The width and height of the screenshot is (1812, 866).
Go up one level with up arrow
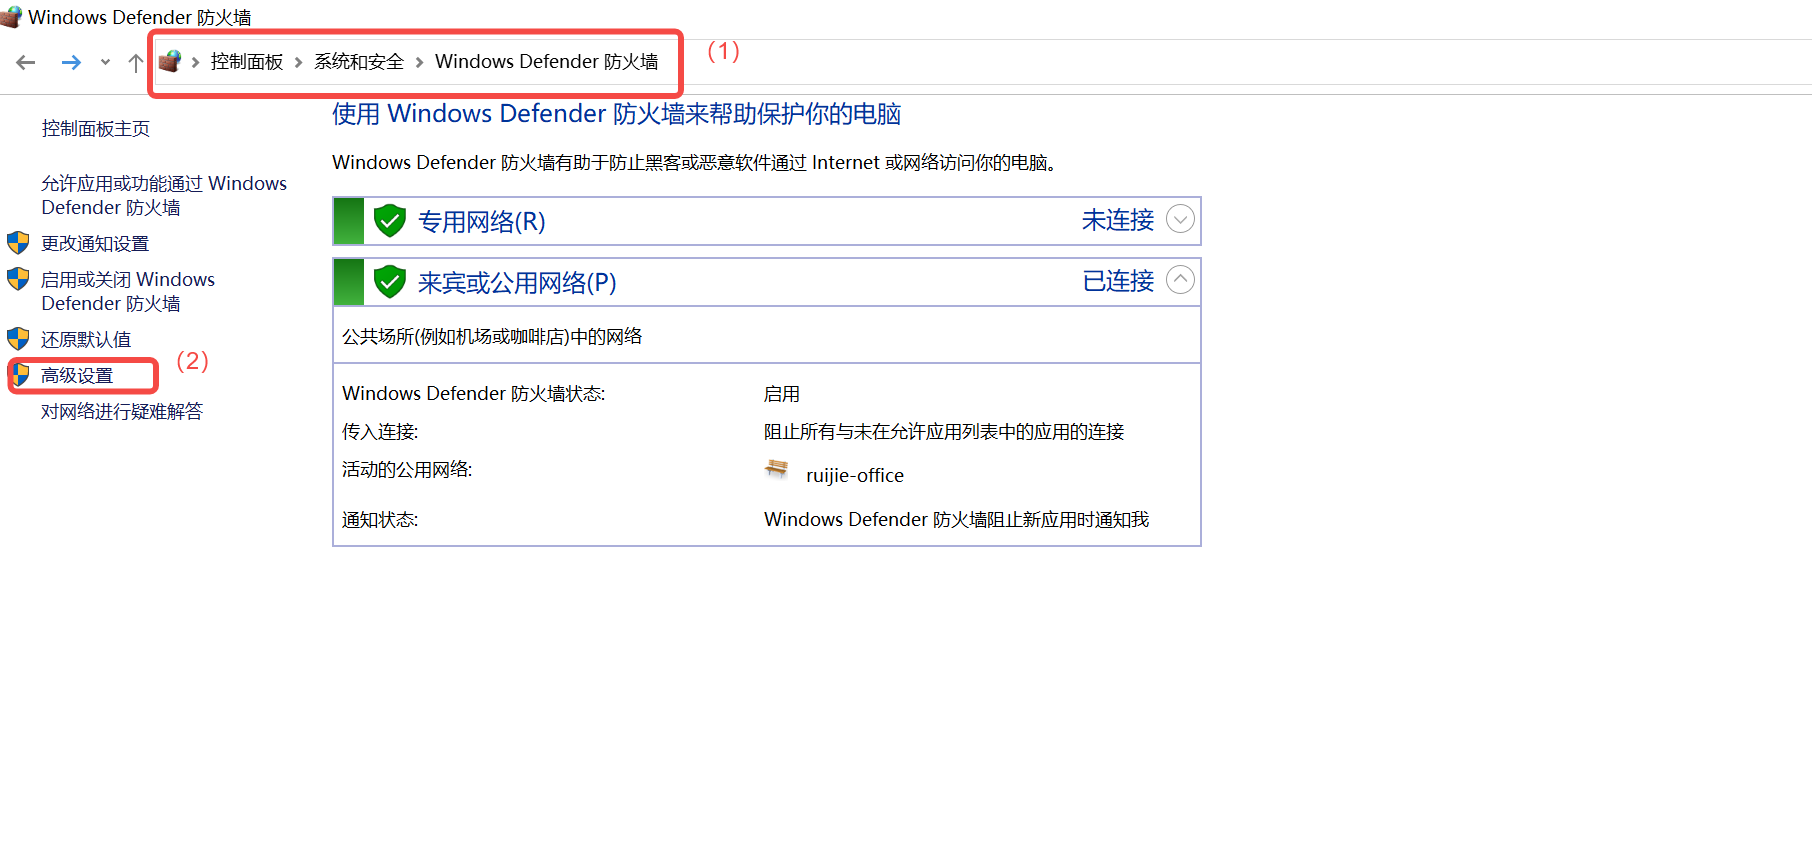click(136, 62)
